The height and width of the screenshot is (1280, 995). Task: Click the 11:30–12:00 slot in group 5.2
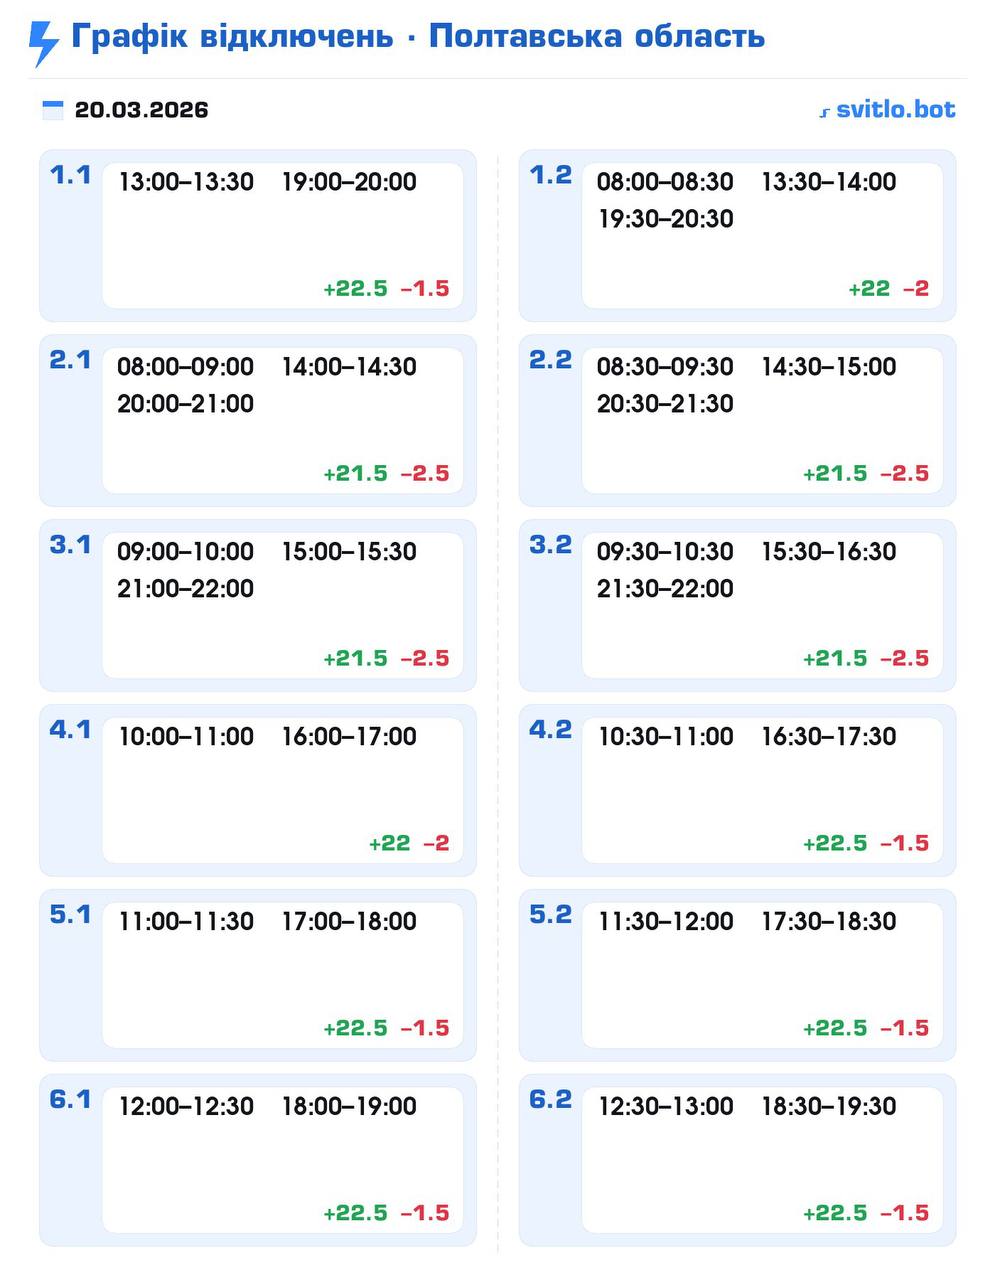666,922
